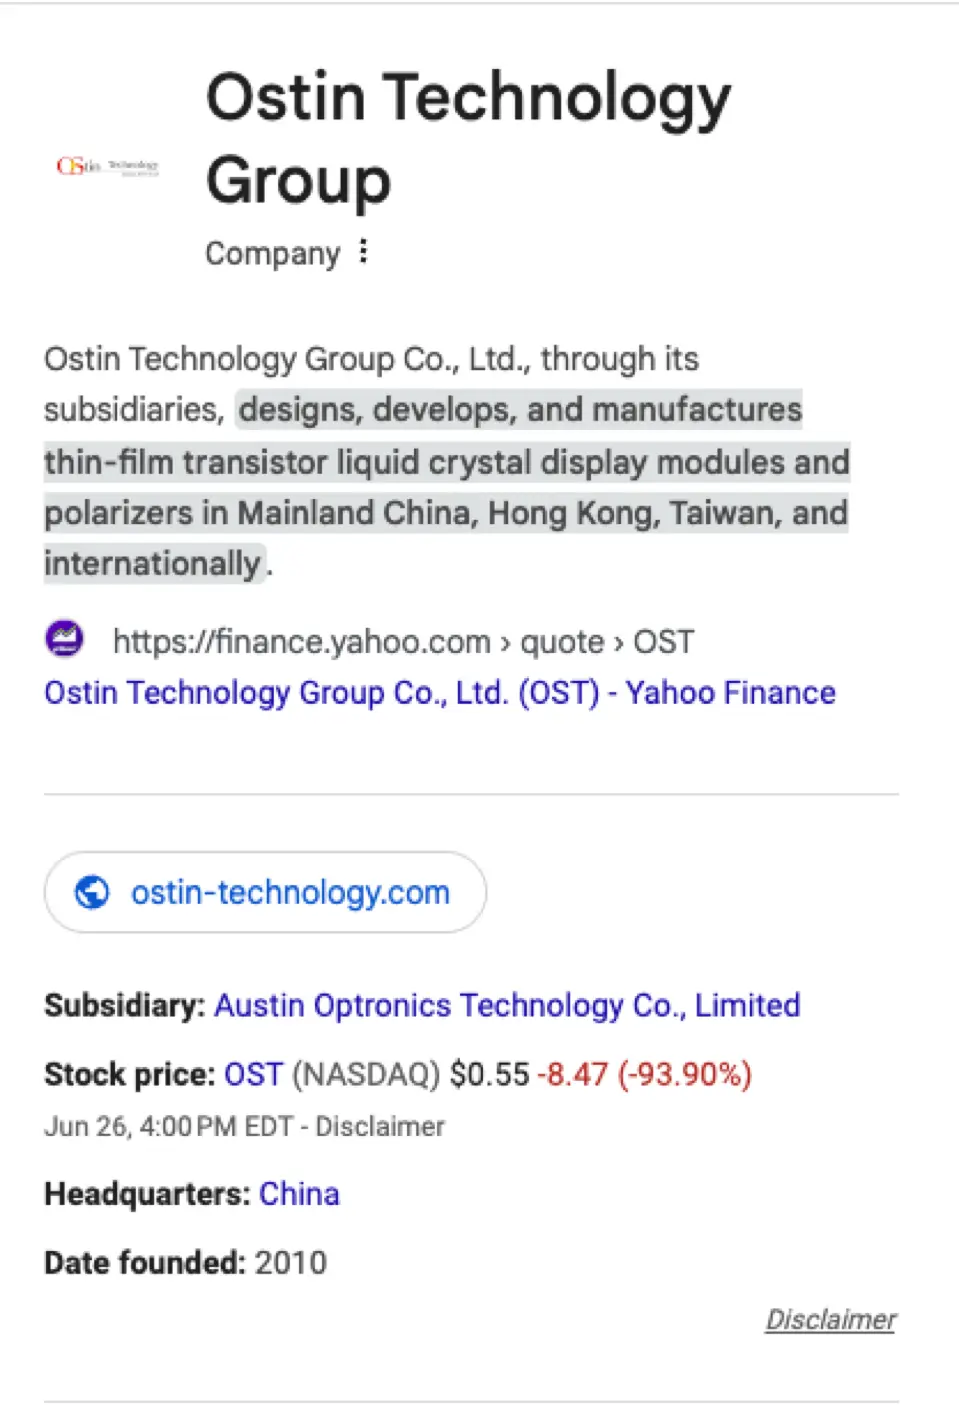Open the Austin Optronics Technology Co., Limited link
This screenshot has width=959, height=1405.
click(x=507, y=1005)
